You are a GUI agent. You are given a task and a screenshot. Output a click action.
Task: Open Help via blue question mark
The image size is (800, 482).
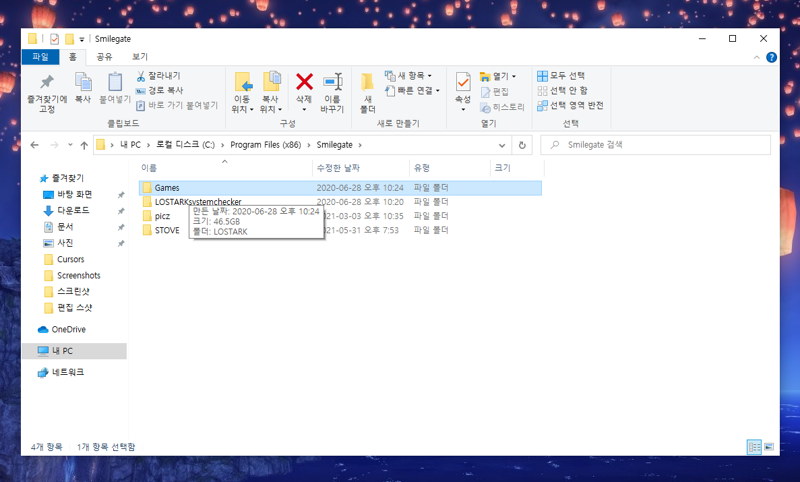(x=771, y=57)
